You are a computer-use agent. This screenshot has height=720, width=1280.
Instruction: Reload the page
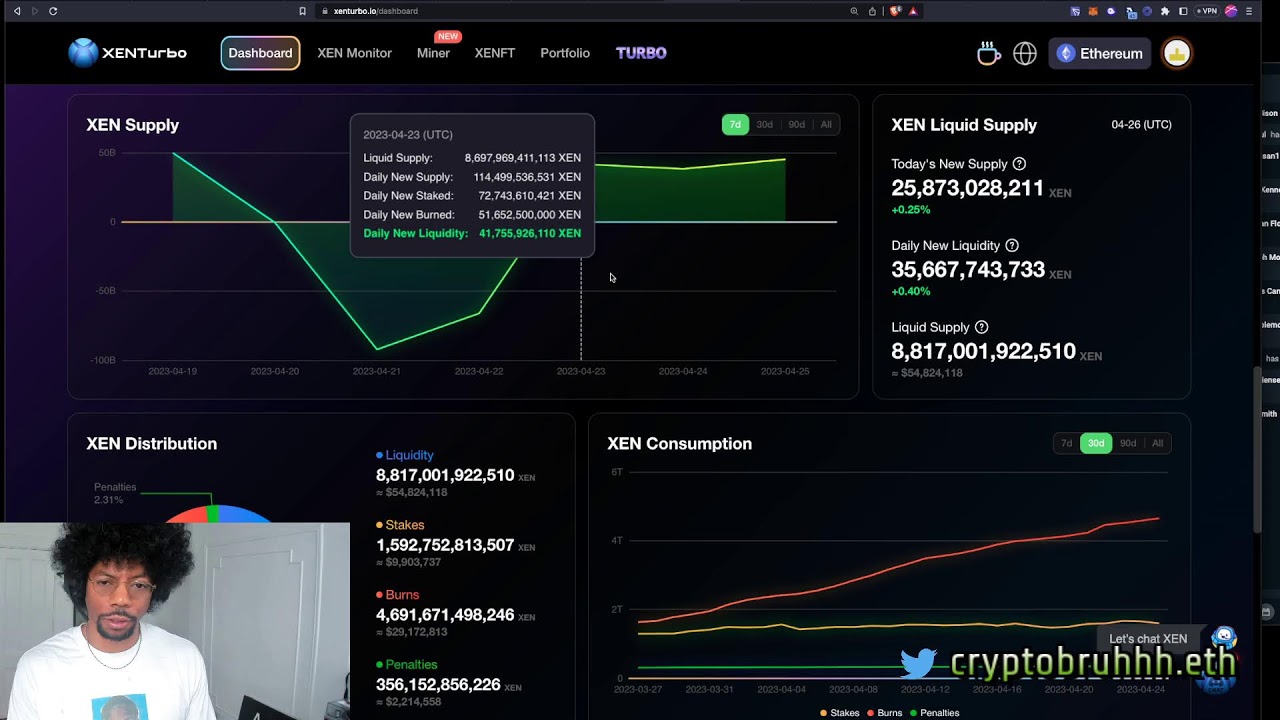click(x=53, y=11)
